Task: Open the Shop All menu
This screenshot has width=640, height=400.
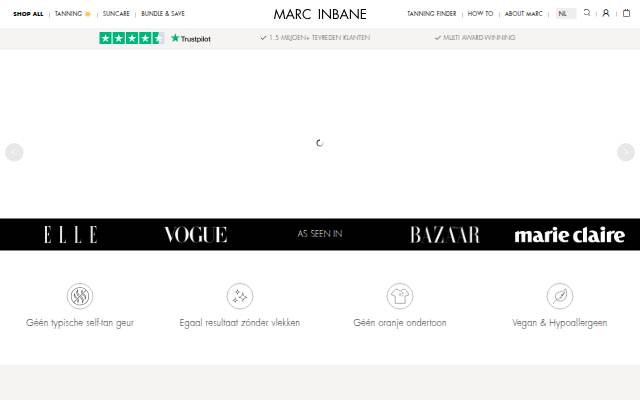Action: click(28, 14)
